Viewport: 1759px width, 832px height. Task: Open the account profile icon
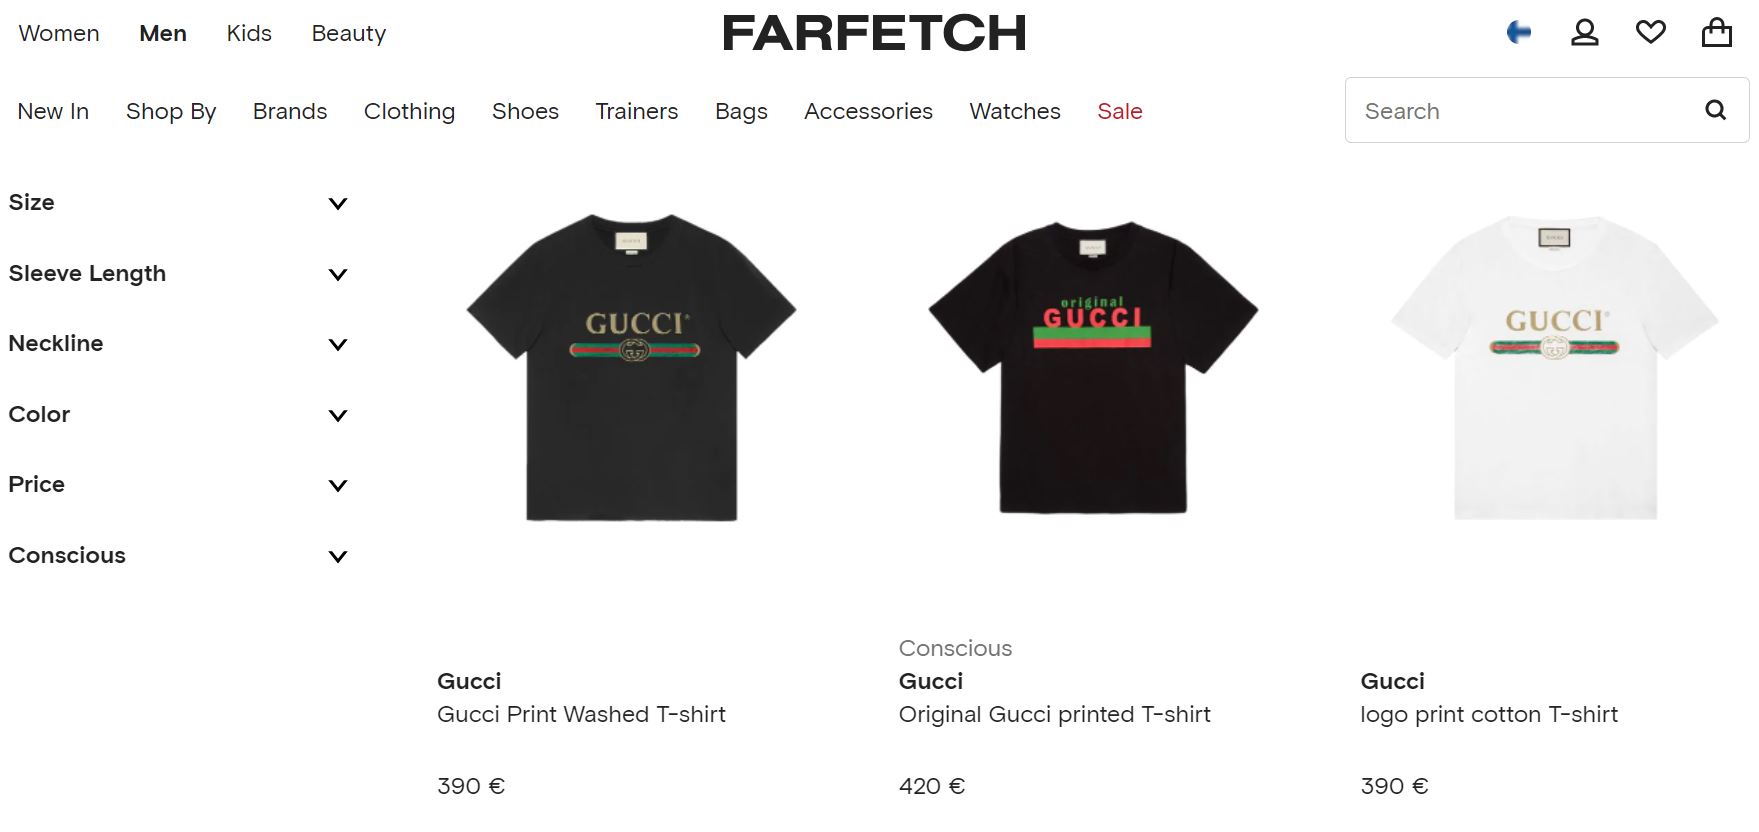click(1585, 33)
